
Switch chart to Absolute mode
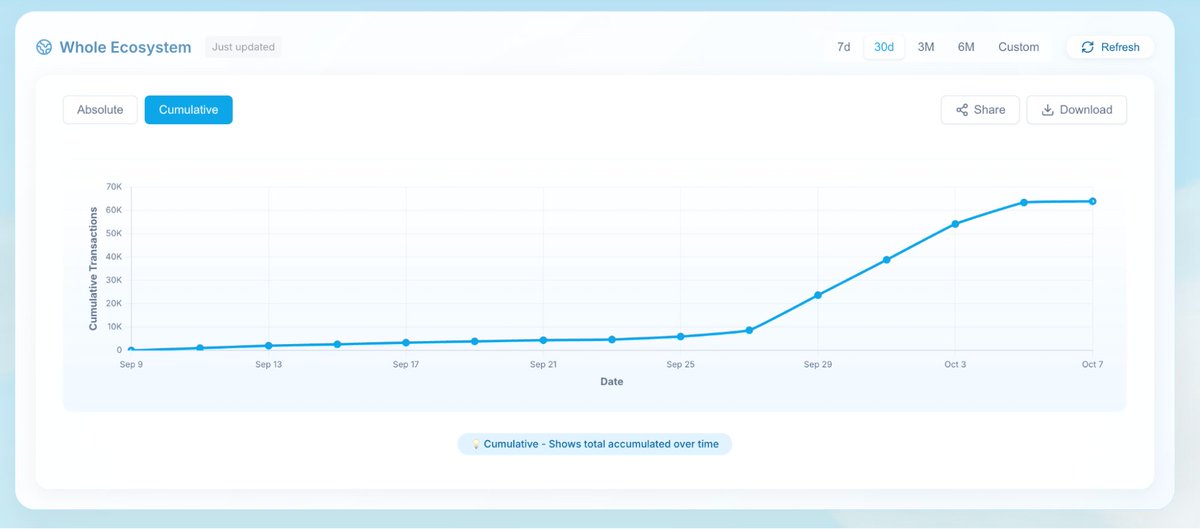[x=100, y=110]
